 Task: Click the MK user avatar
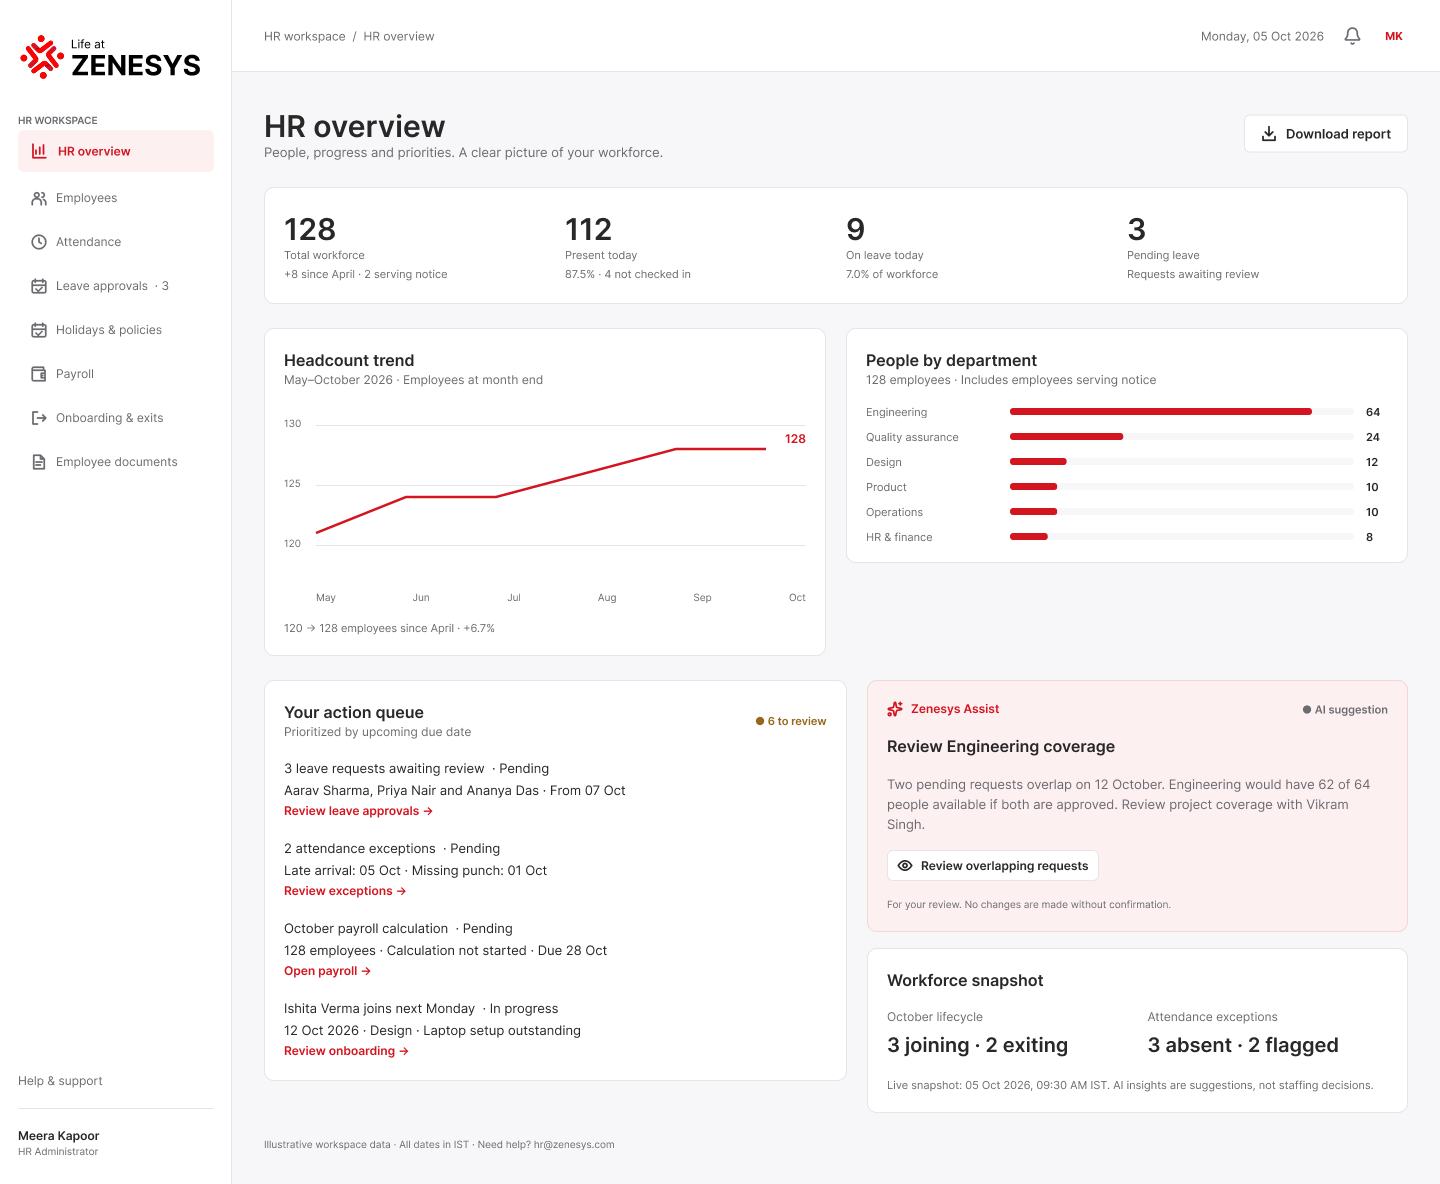pos(1394,36)
